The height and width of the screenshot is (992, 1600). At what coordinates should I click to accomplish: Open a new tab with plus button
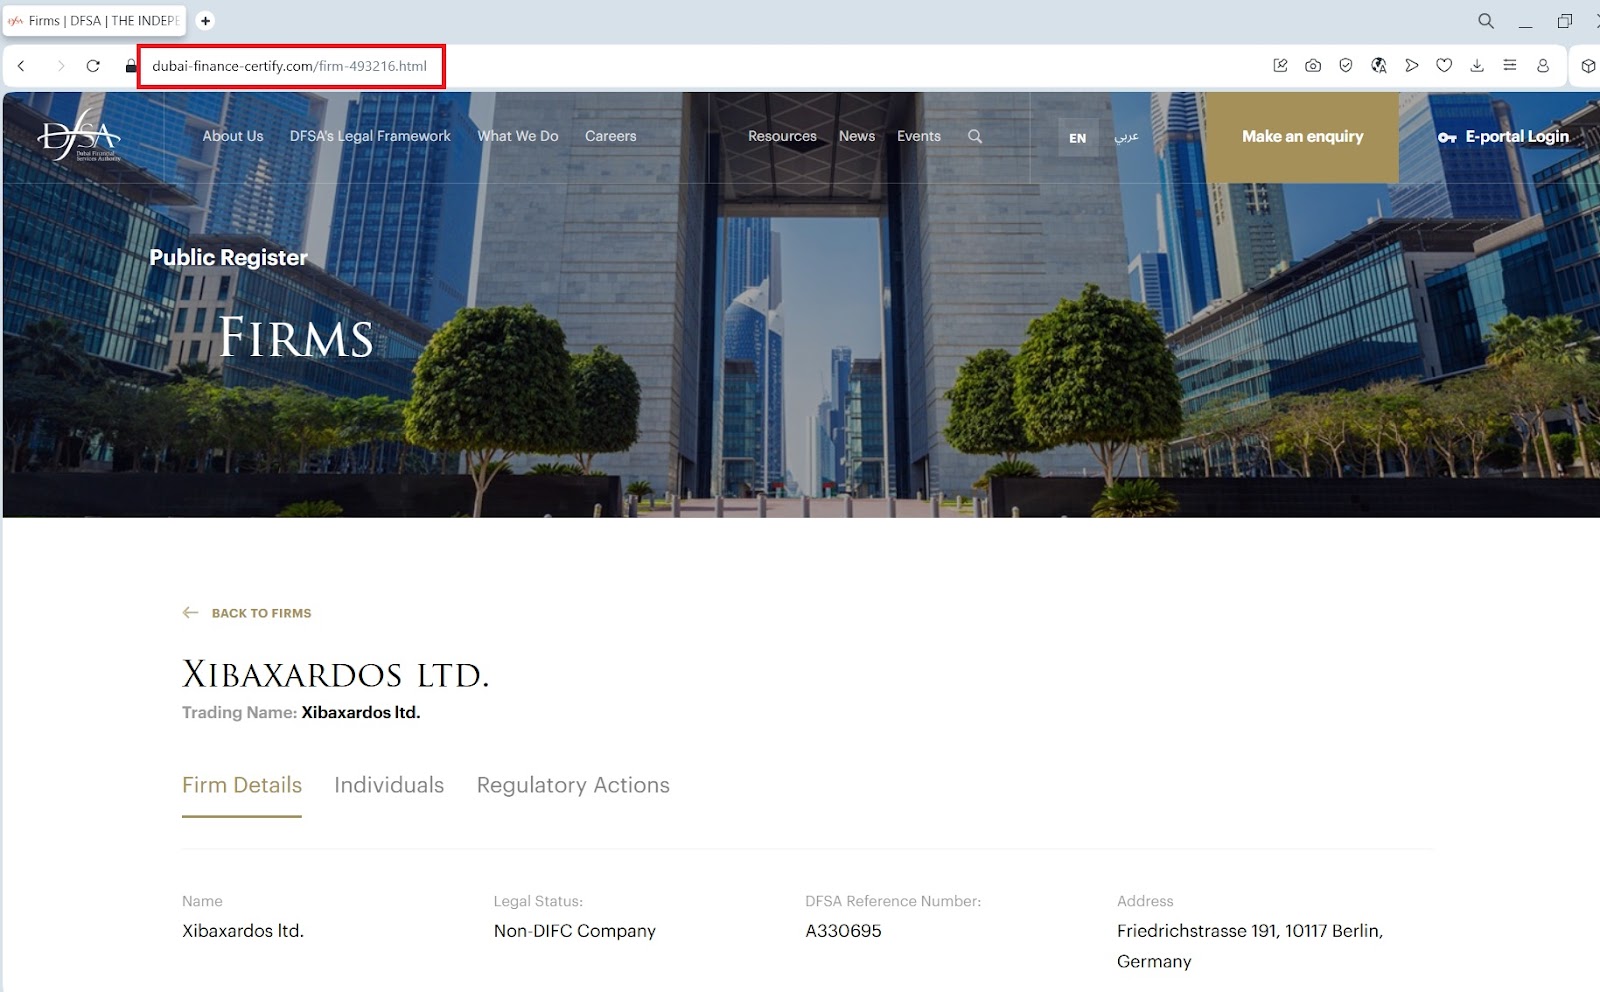[205, 20]
